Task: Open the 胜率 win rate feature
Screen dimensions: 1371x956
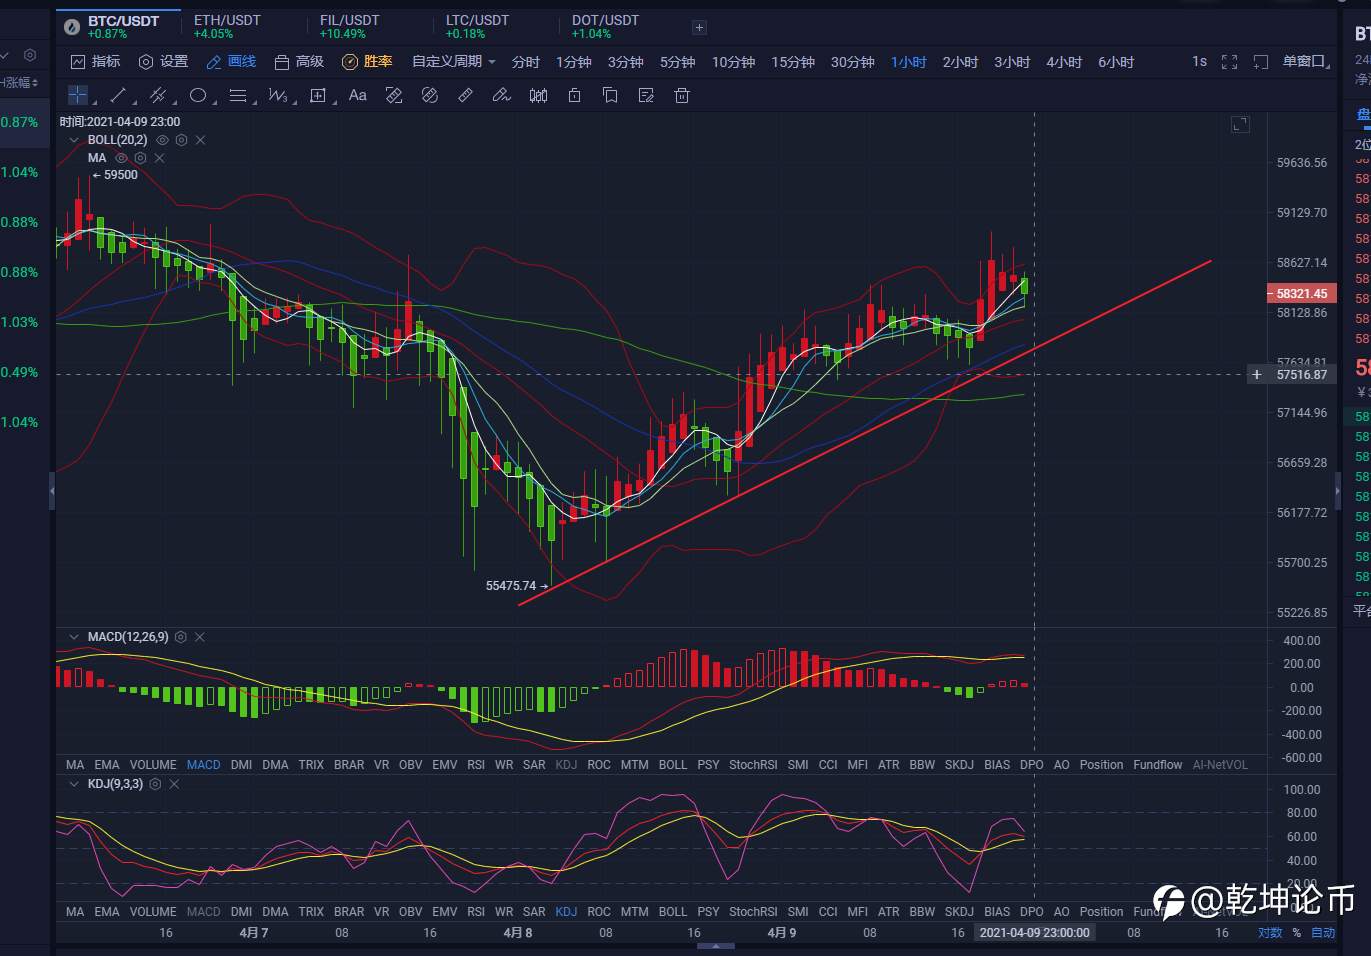Action: tap(367, 62)
